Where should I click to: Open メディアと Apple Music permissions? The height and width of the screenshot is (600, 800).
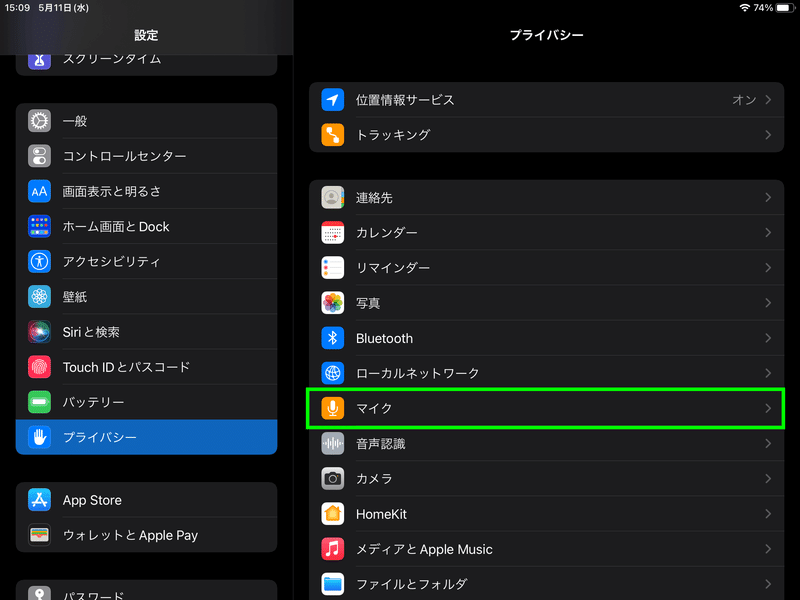pyautogui.click(x=546, y=549)
